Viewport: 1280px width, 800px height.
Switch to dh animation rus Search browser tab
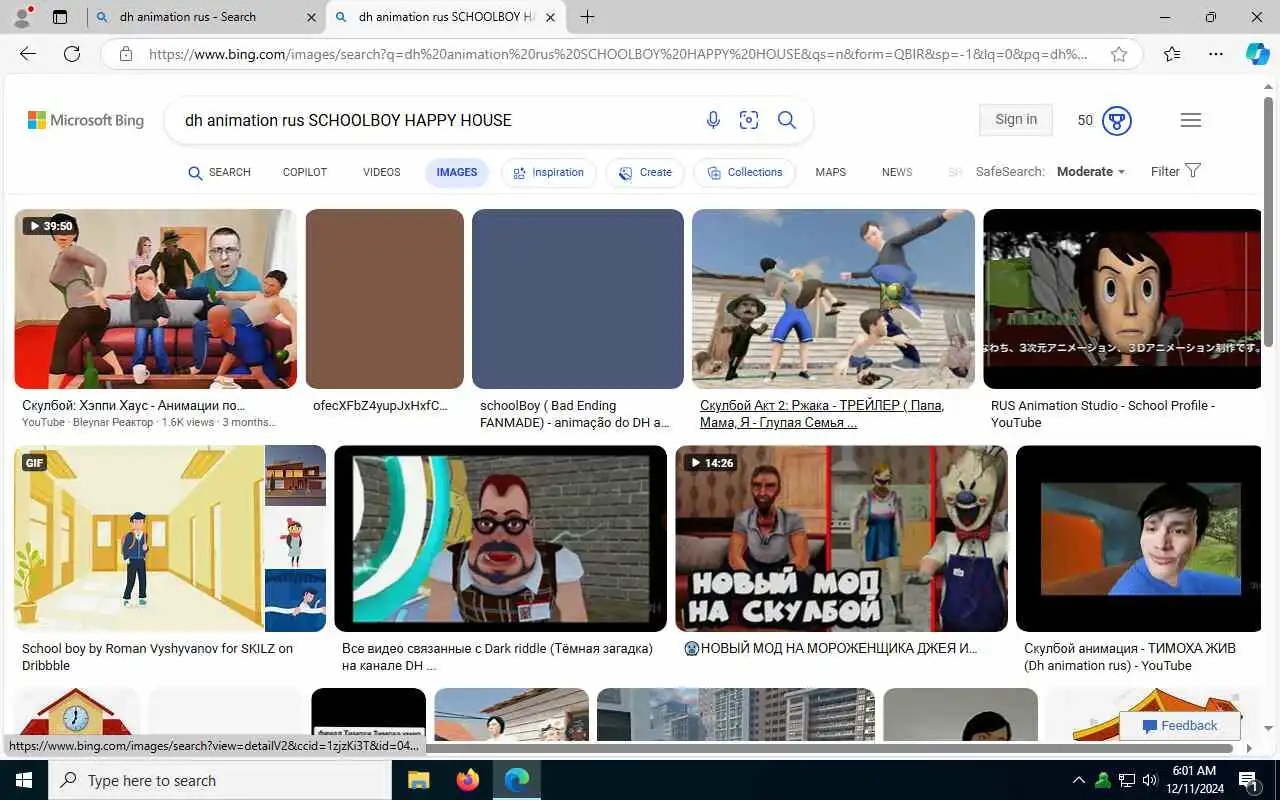(x=205, y=17)
